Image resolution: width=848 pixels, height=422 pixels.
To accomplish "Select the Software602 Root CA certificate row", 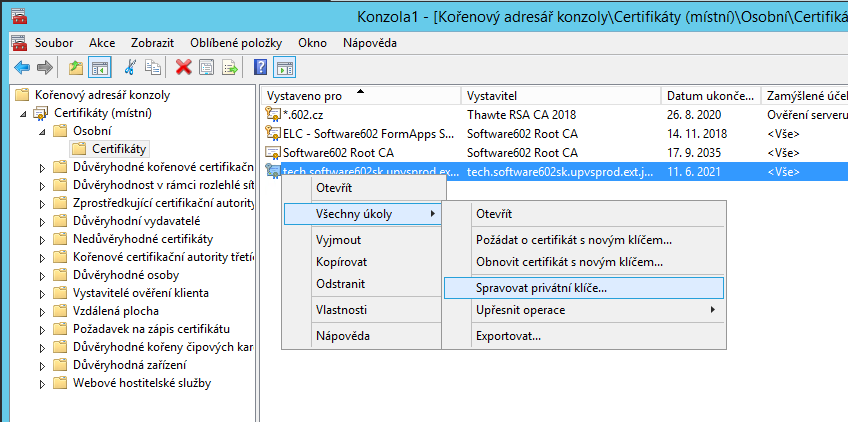I will [338, 153].
